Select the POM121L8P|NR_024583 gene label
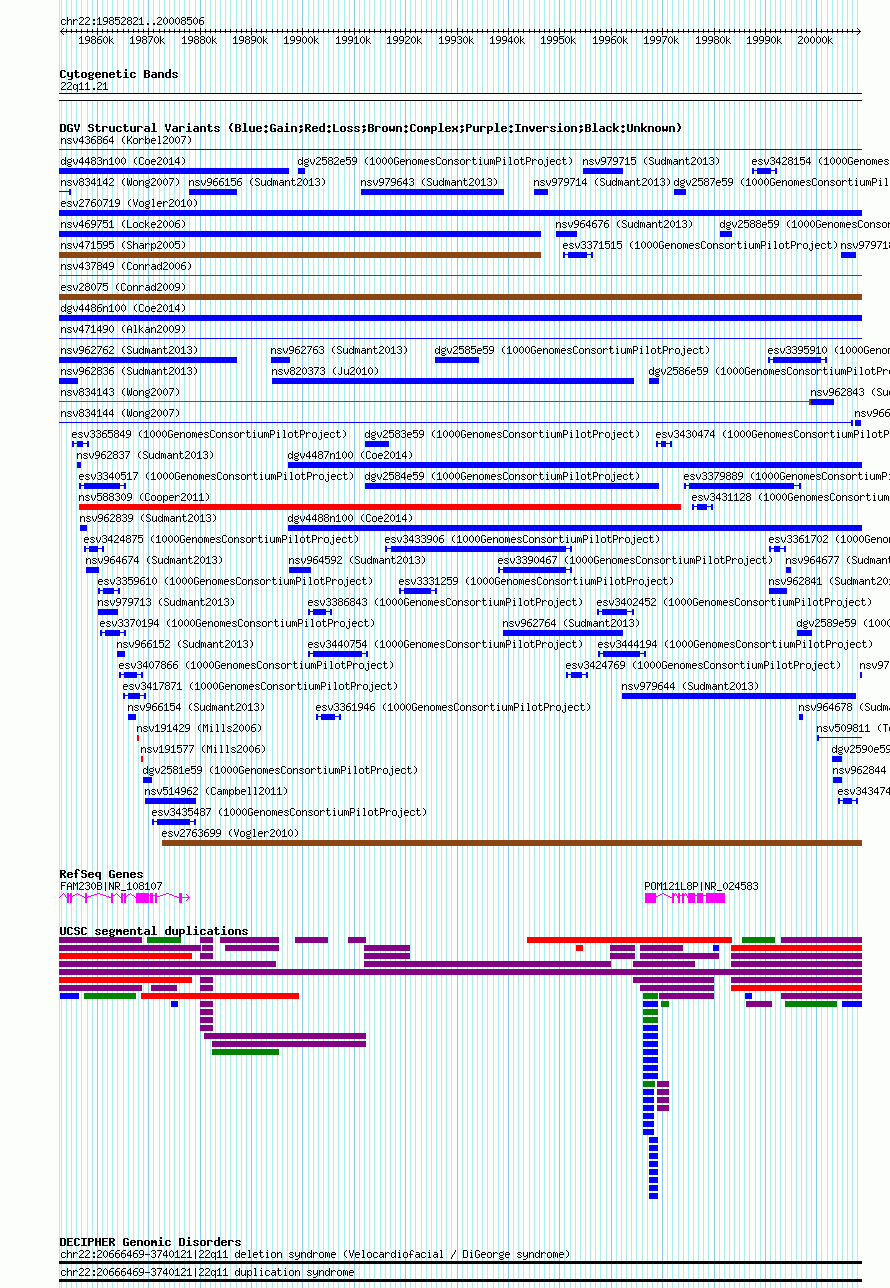Screen dimensions: 890x1288 (x=701, y=886)
